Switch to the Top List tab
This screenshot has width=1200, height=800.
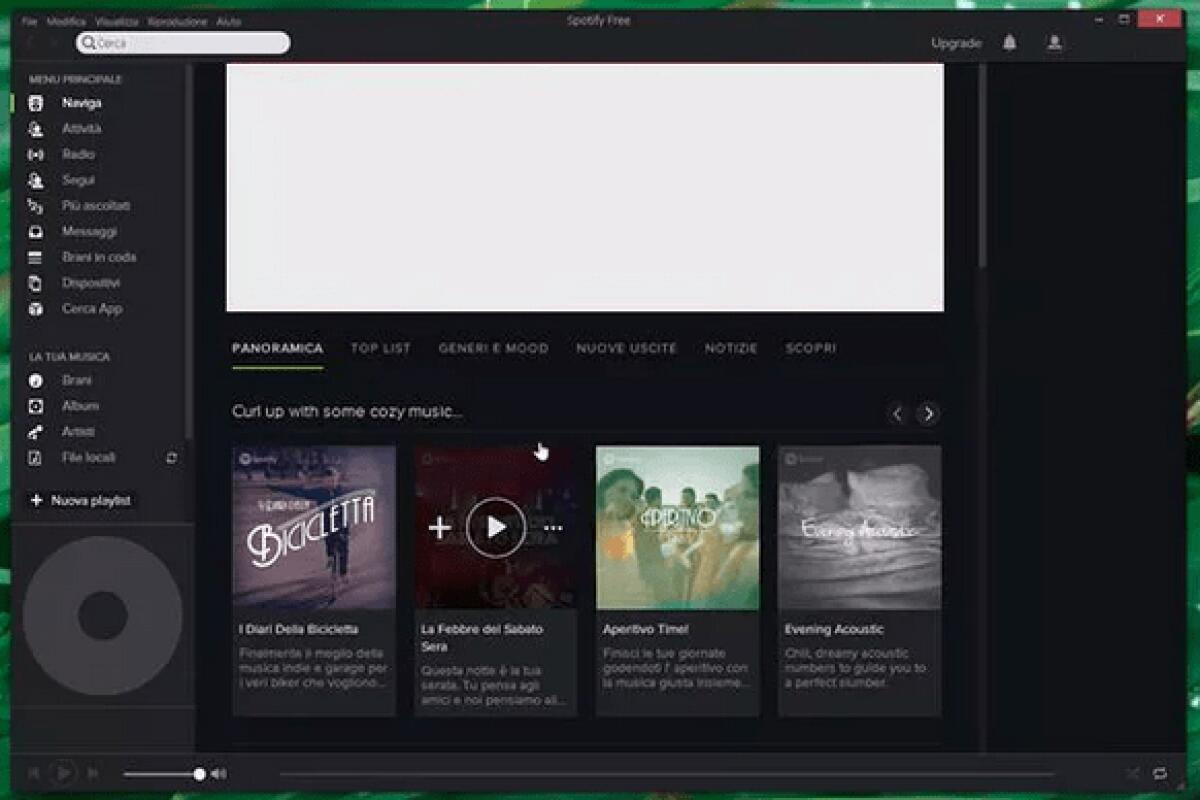click(x=381, y=348)
